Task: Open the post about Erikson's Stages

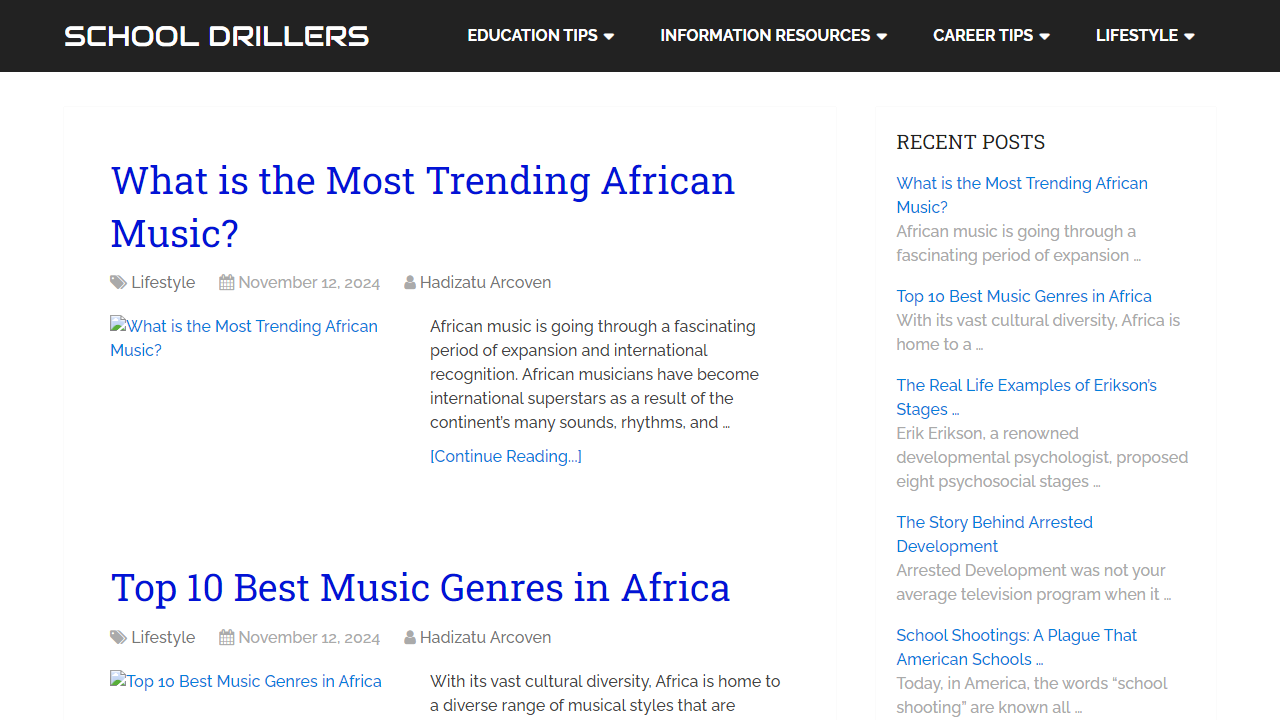Action: (x=1026, y=397)
